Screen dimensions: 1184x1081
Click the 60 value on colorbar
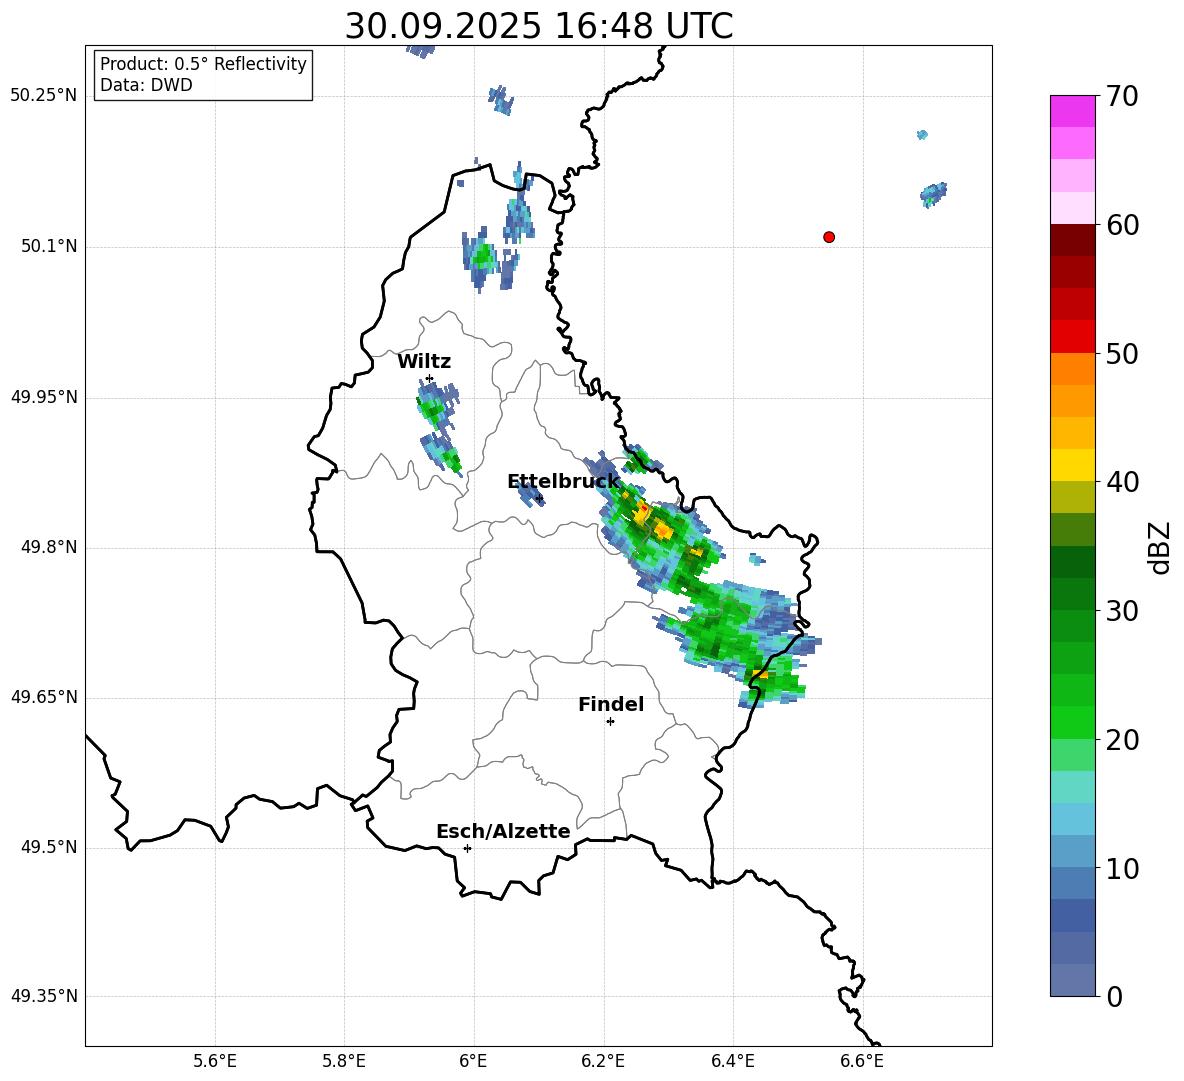[x=1123, y=225]
